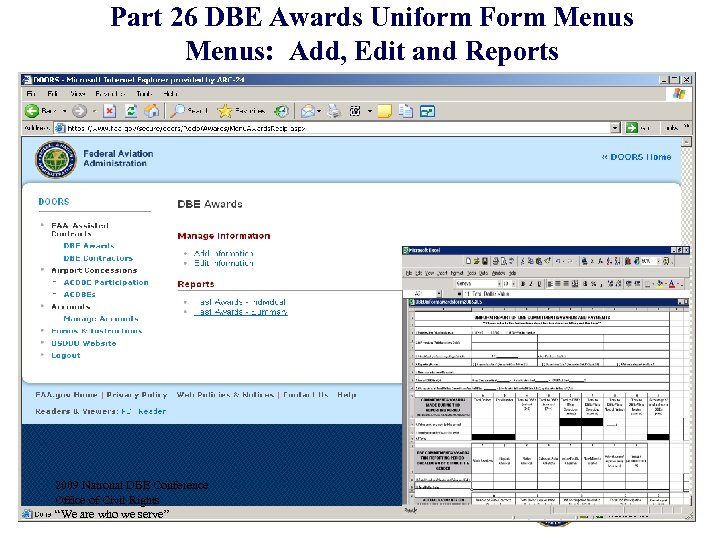Screen dimensions: 720x540
Task: Click the FAA seal logo
Action: 56,159
